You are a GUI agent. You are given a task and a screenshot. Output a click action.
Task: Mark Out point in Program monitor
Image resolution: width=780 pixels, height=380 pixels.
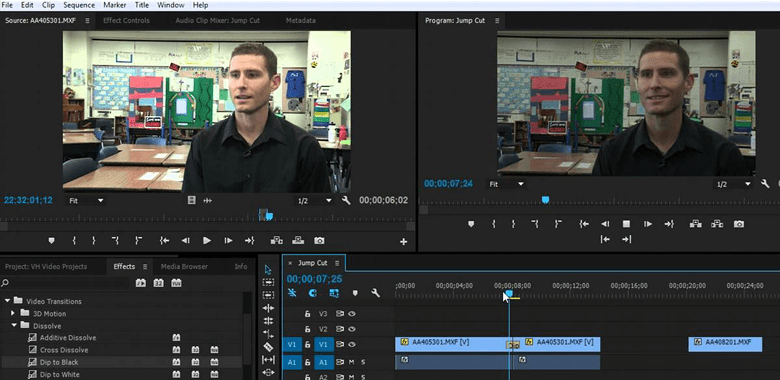point(513,224)
